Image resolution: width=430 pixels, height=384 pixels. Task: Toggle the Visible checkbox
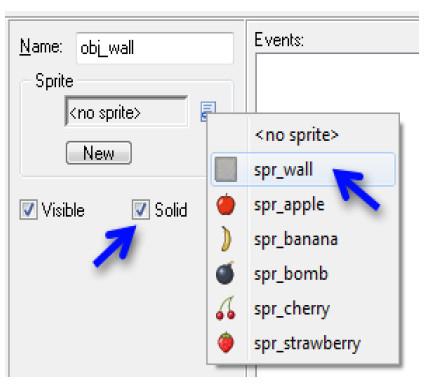point(28,209)
